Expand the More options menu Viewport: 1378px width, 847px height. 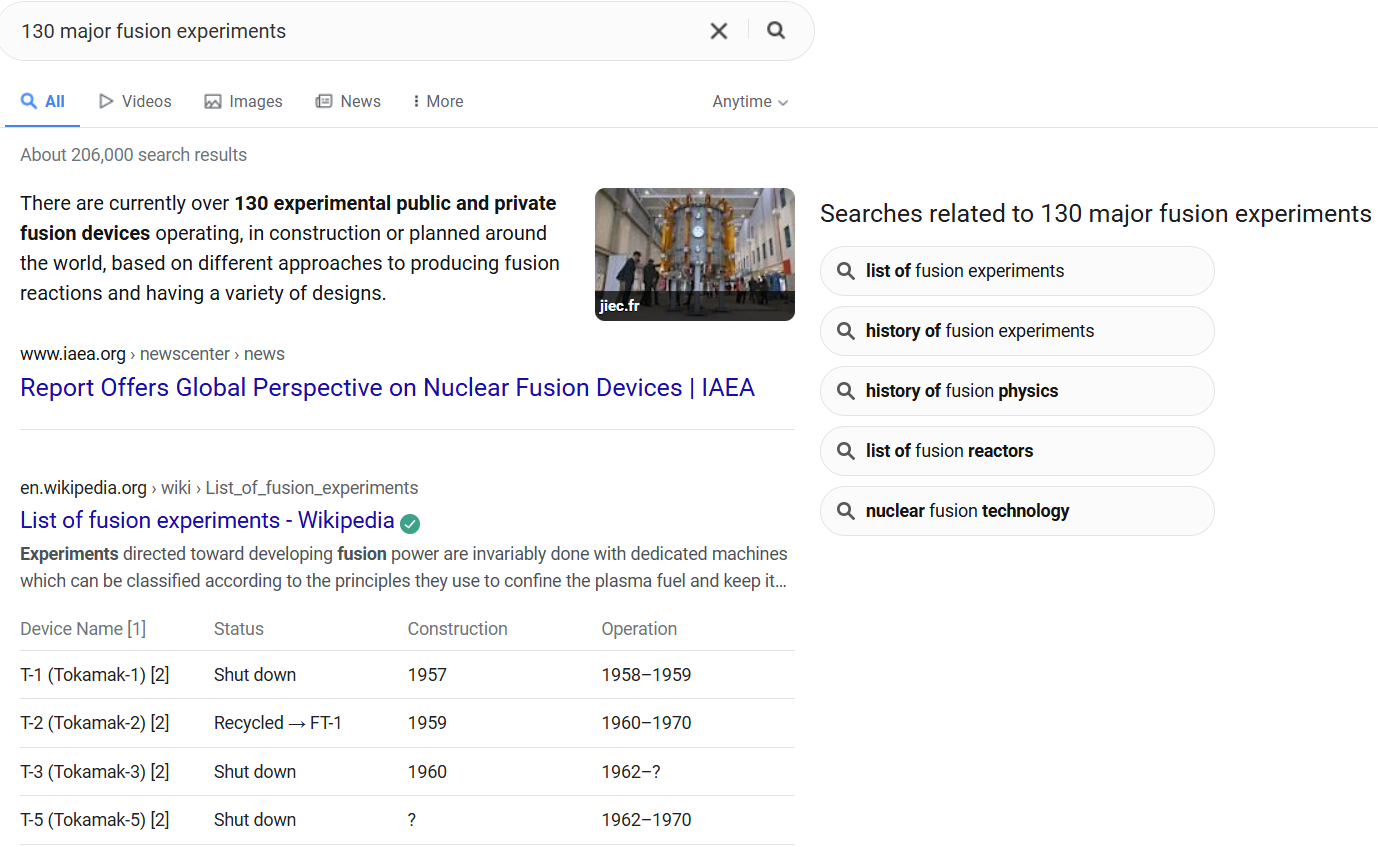(438, 101)
